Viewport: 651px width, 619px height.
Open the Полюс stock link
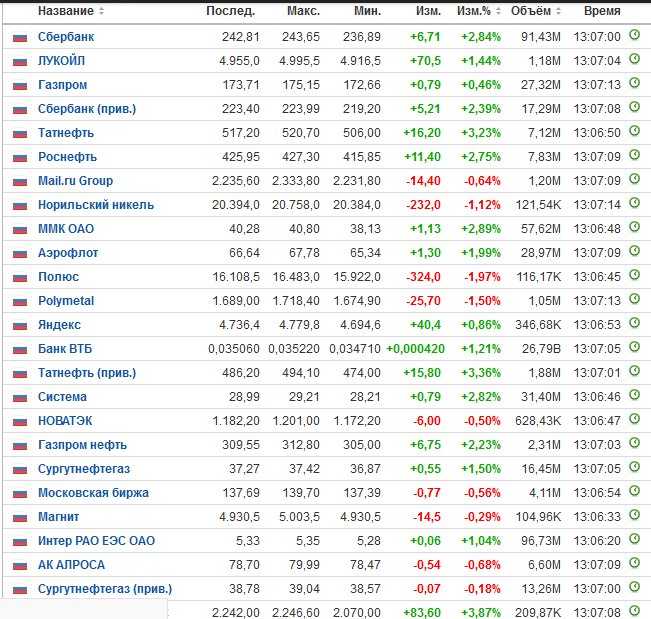(x=59, y=277)
